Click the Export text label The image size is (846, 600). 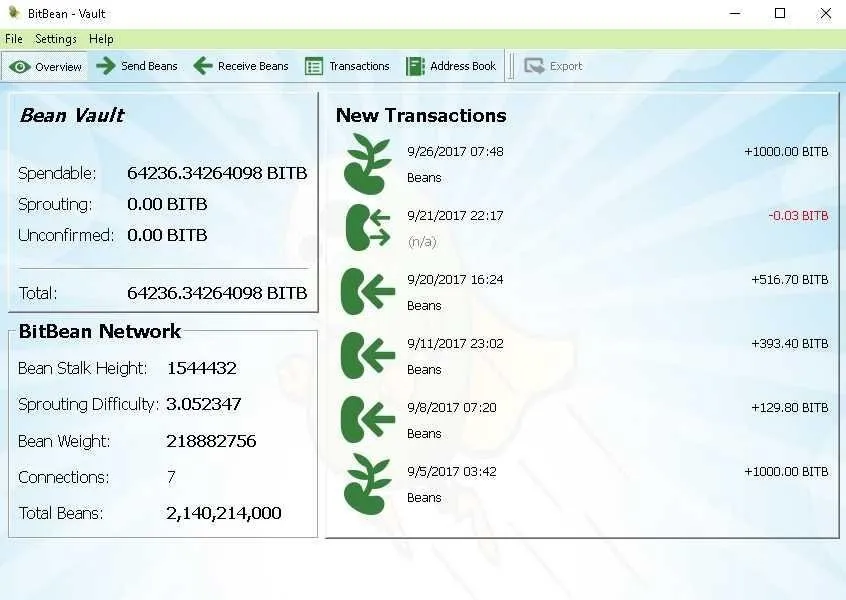point(566,66)
